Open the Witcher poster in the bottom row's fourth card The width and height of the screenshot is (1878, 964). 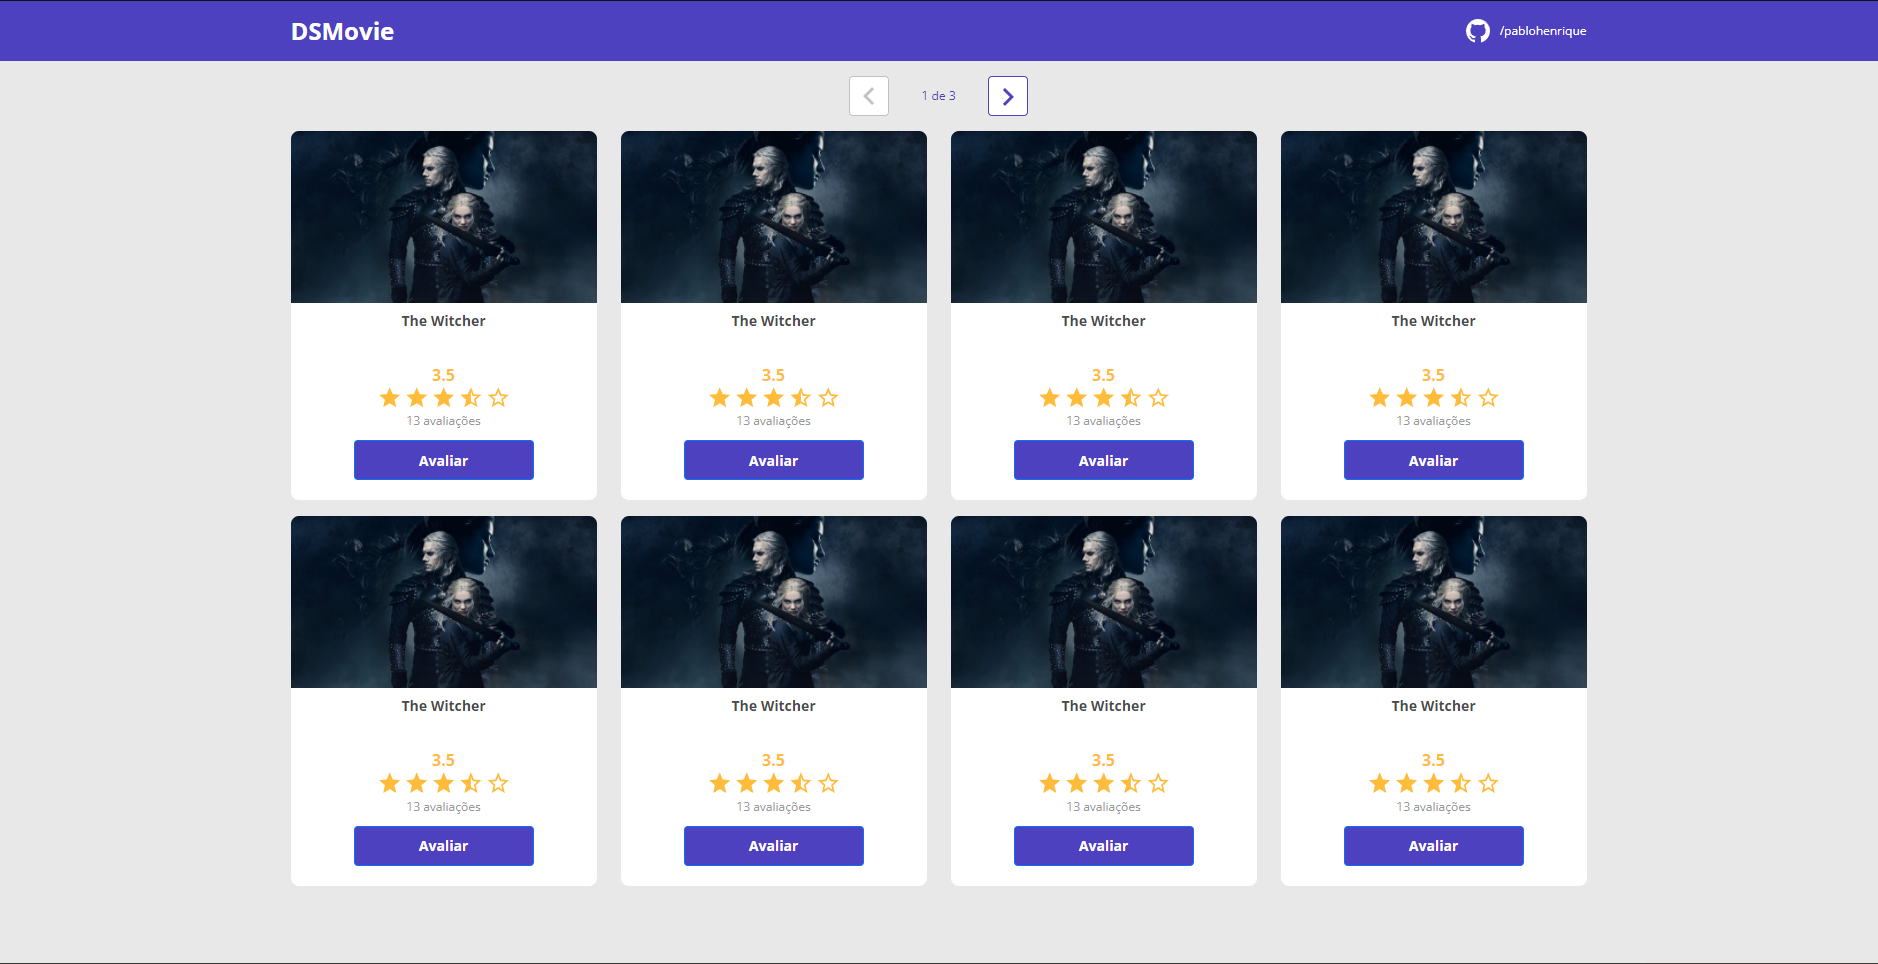click(x=1433, y=602)
